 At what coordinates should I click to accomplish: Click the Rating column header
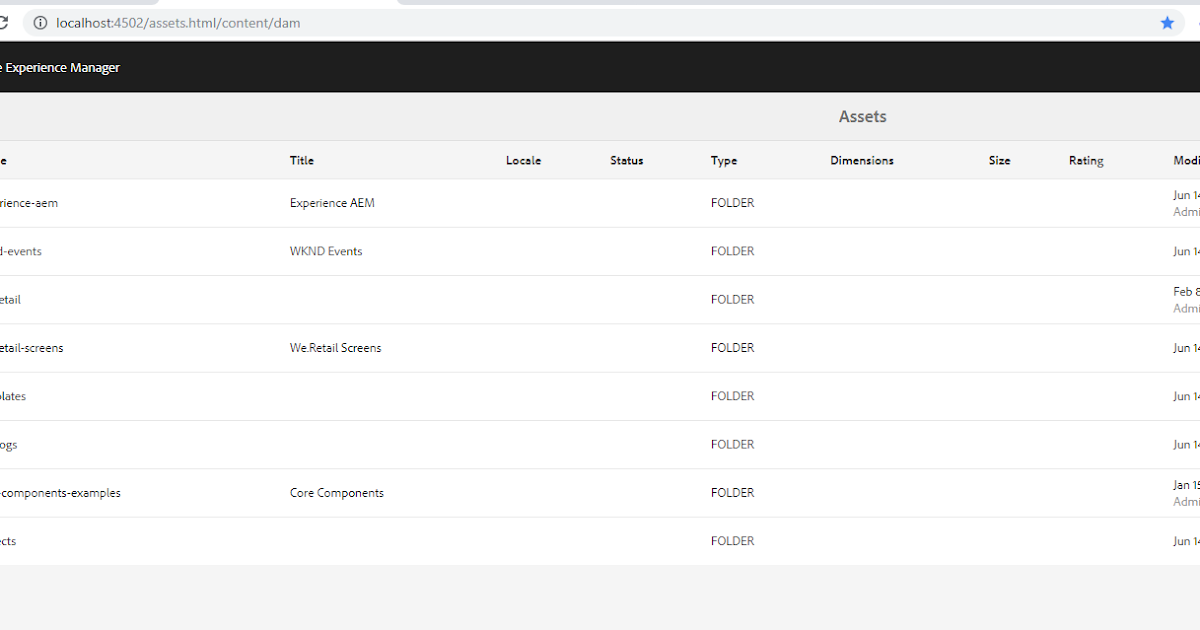[x=1086, y=160]
